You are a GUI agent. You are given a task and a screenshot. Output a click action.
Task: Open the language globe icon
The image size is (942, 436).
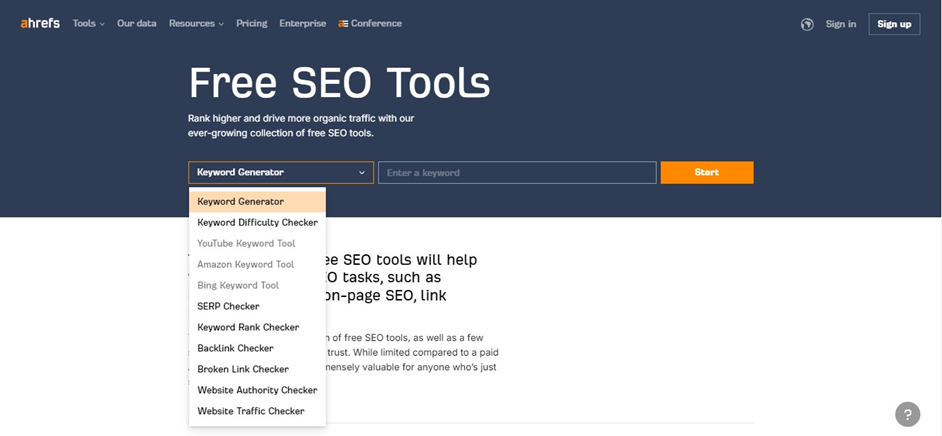807,24
